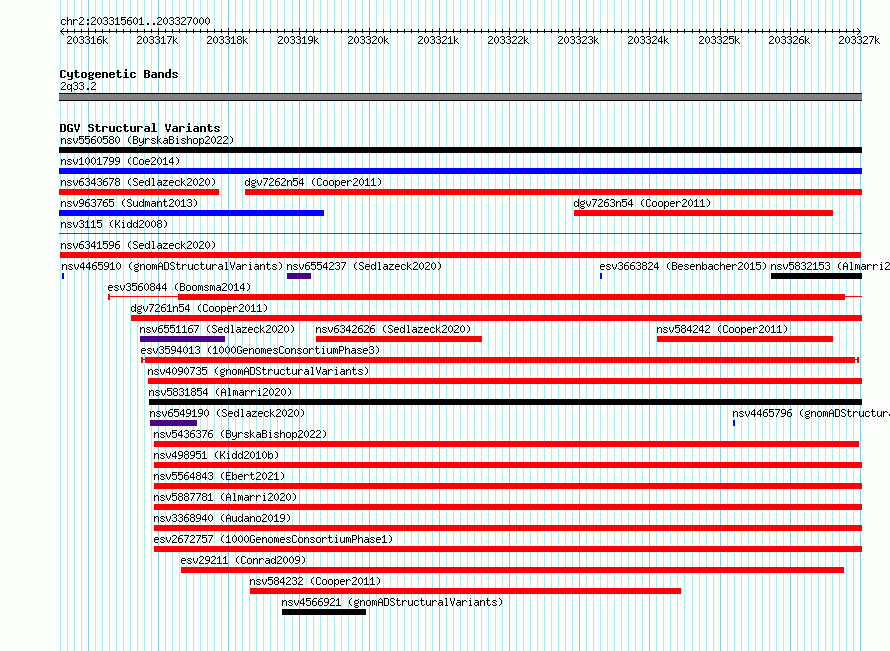This screenshot has height=651, width=890.
Task: Open dgv7263n54 (Cooper2011) label
Action: 642,203
